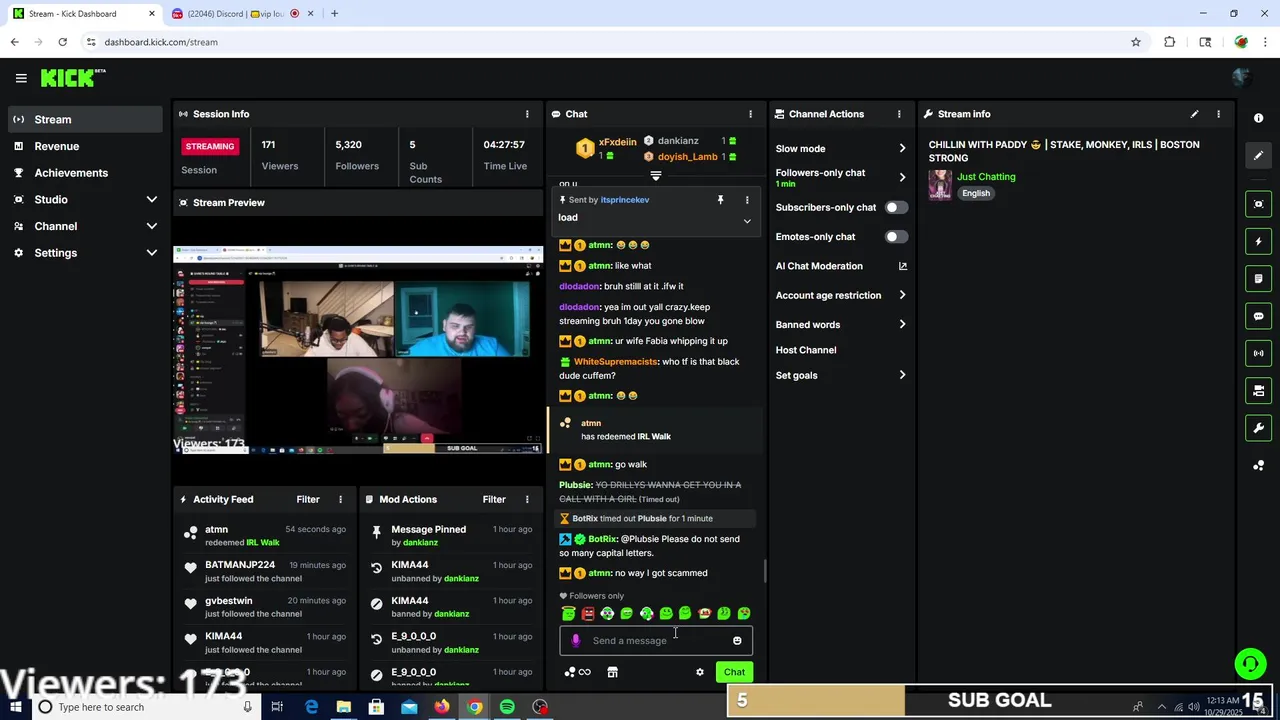
Task: Click the green Chat send button
Action: coord(734,672)
